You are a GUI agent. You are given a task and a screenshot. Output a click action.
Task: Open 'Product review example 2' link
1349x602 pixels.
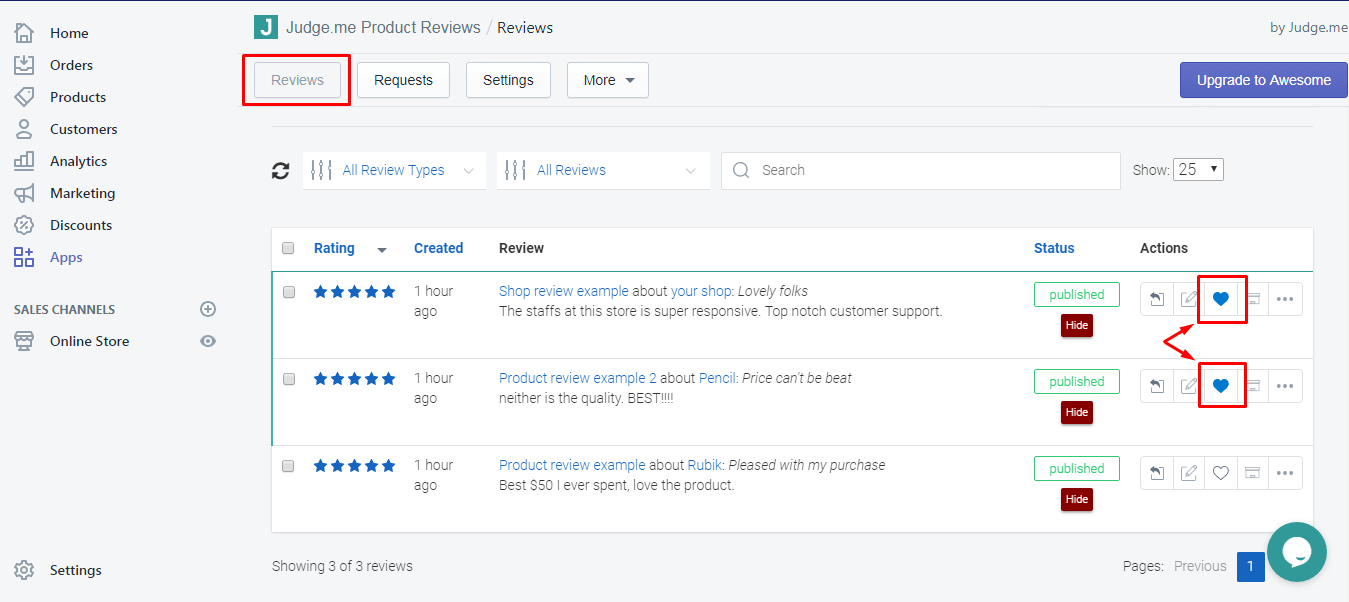[x=578, y=378]
